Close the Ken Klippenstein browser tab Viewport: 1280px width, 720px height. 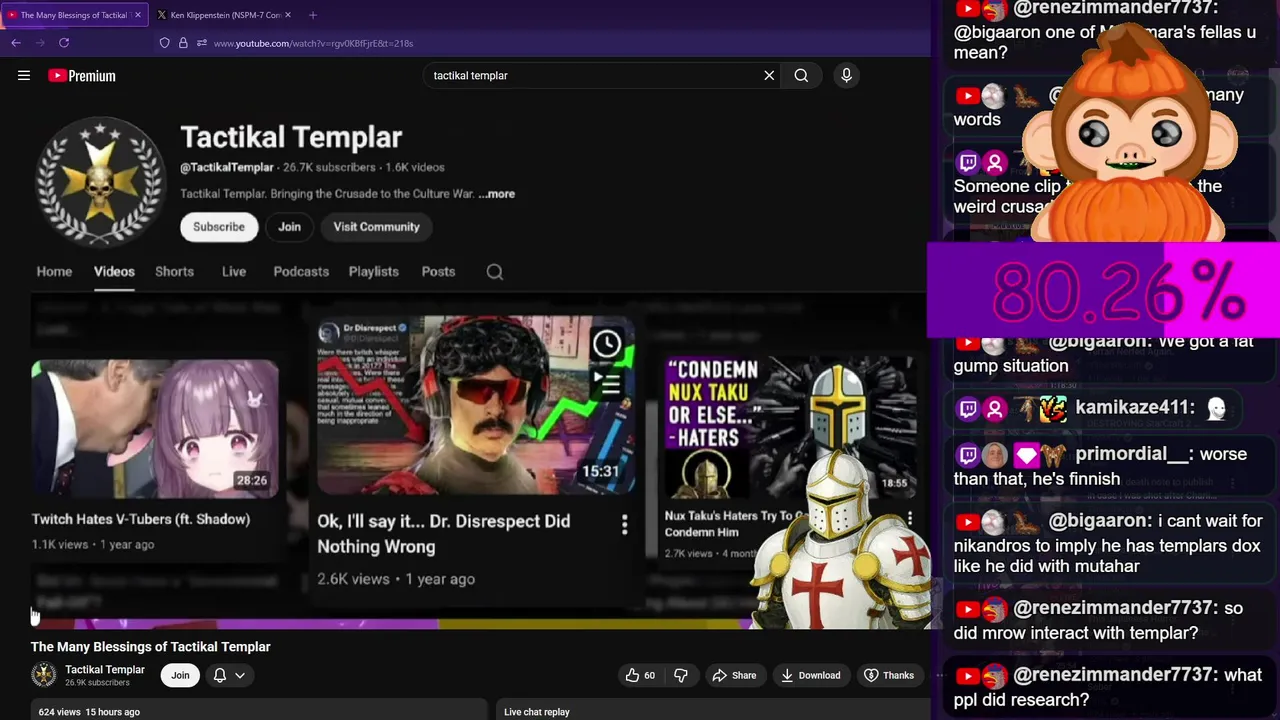click(288, 15)
